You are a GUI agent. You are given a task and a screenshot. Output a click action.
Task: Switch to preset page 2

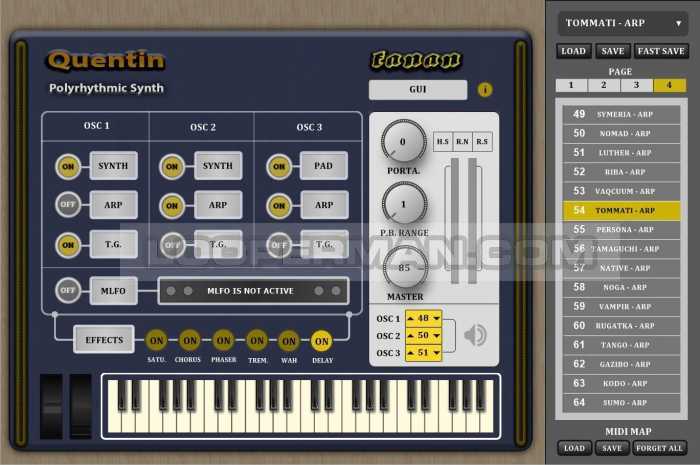coord(604,85)
